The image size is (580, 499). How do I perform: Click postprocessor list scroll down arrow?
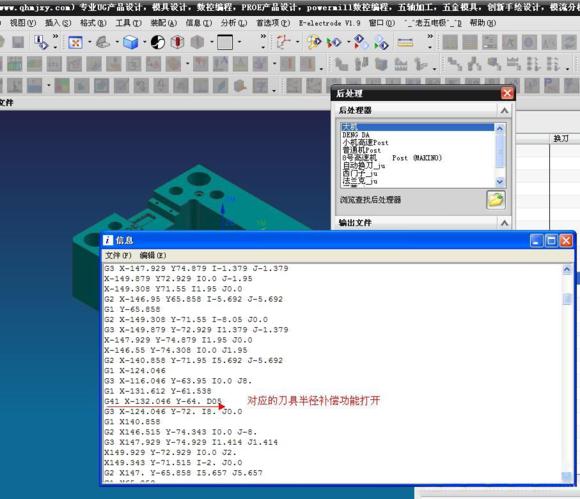[500, 181]
